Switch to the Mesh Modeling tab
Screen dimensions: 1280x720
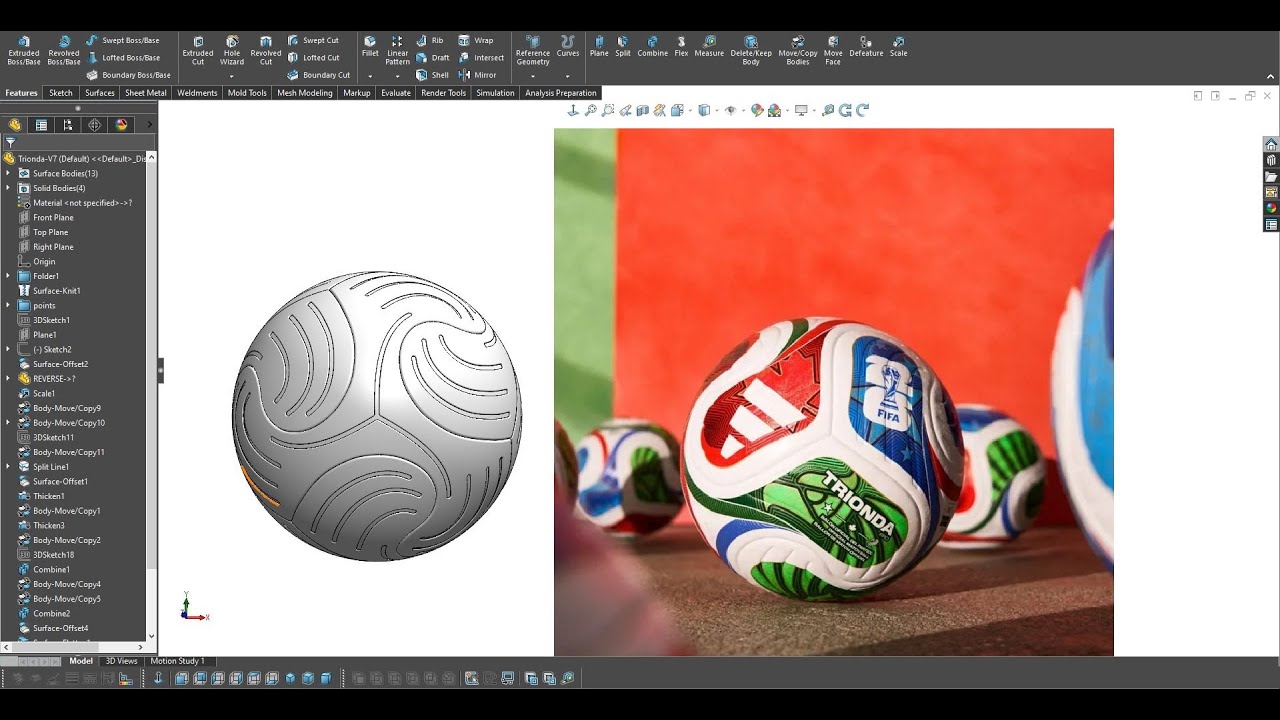(x=305, y=93)
